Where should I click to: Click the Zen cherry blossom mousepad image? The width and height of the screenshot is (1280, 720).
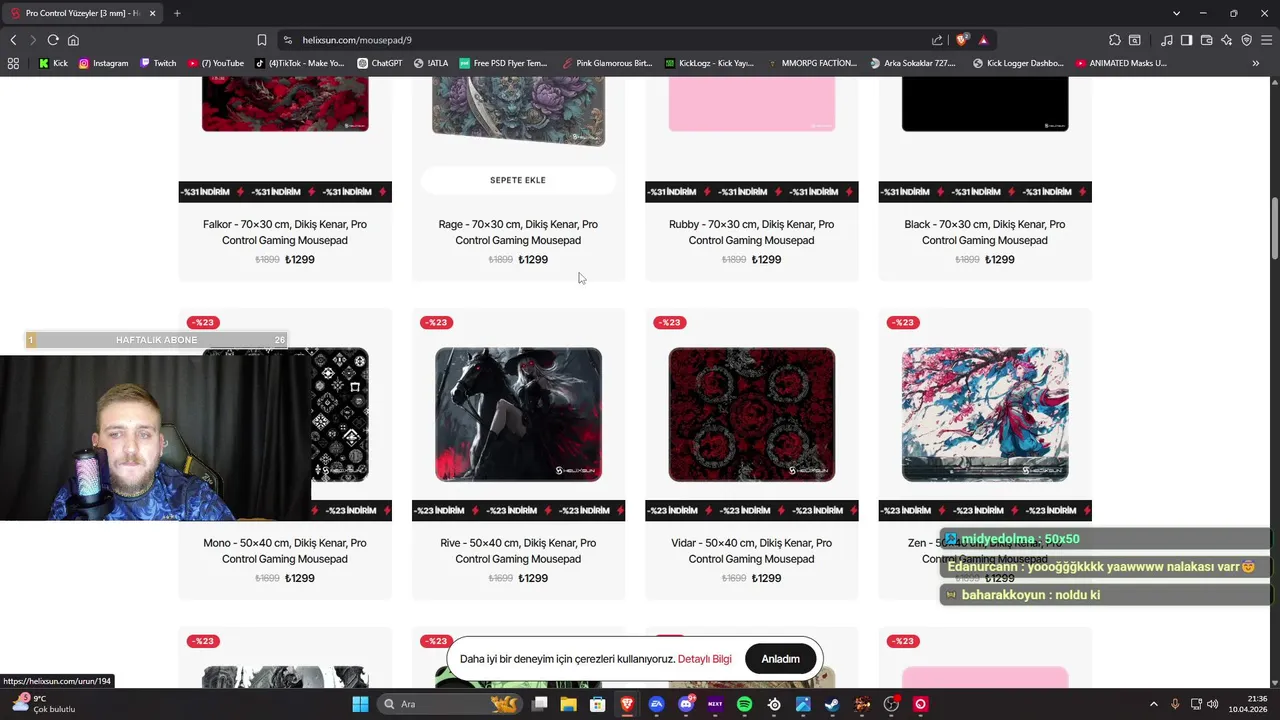pos(985,414)
